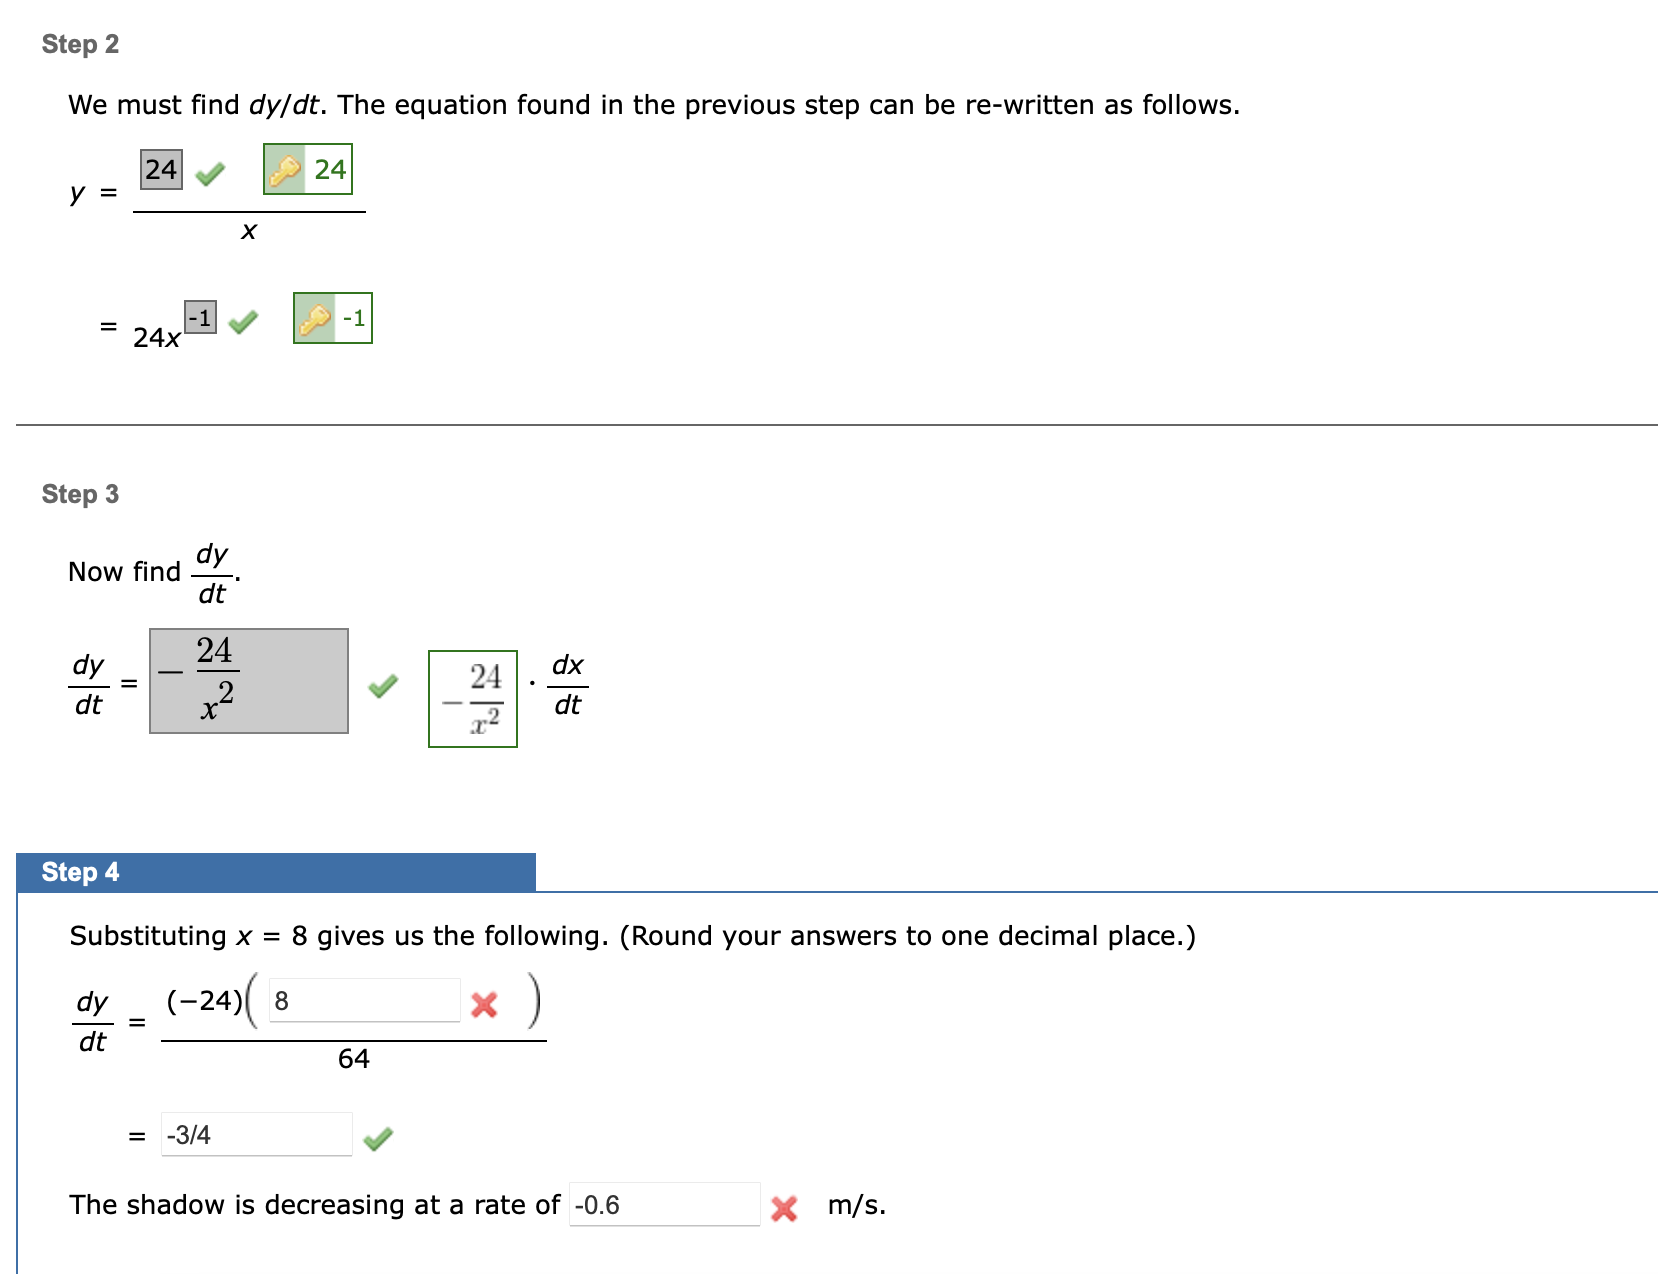
Task: Click the boxed -24/x² key answer
Action: [x=472, y=698]
